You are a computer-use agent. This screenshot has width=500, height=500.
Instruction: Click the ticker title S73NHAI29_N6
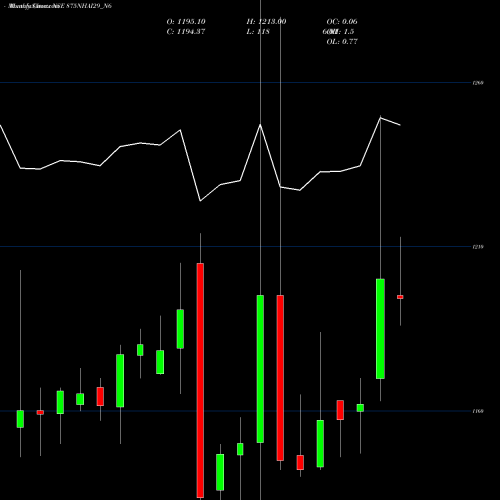pyautogui.click(x=89, y=6)
